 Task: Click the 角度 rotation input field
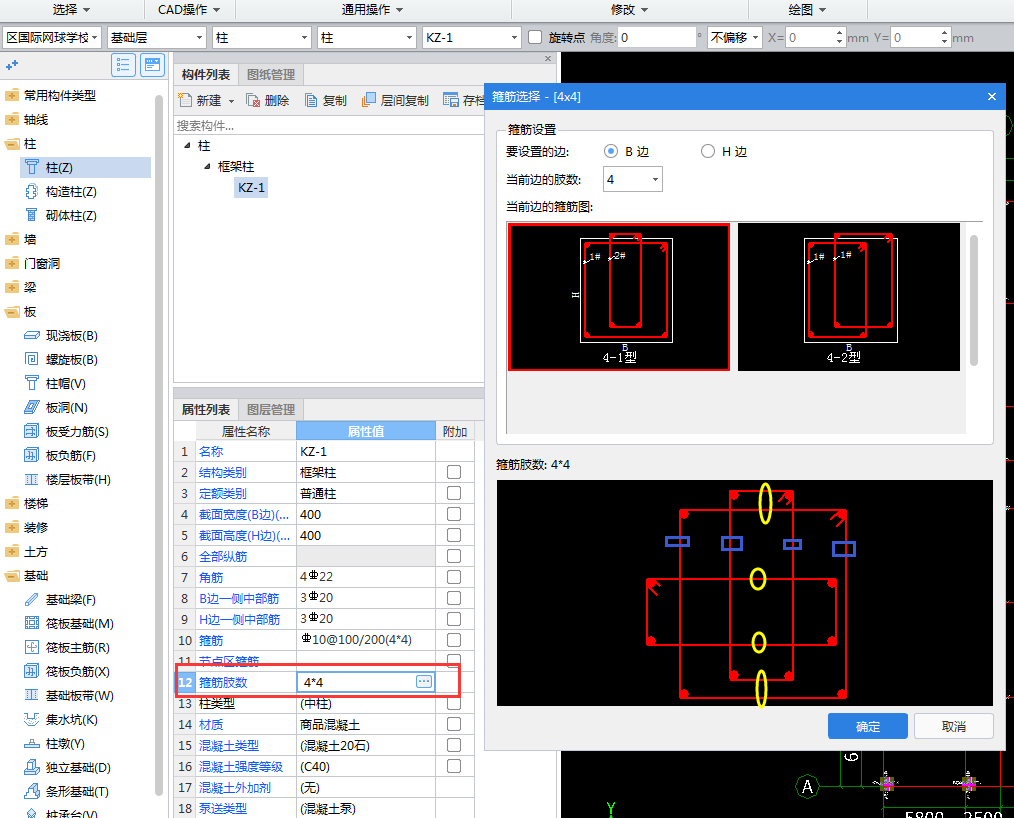click(x=656, y=38)
